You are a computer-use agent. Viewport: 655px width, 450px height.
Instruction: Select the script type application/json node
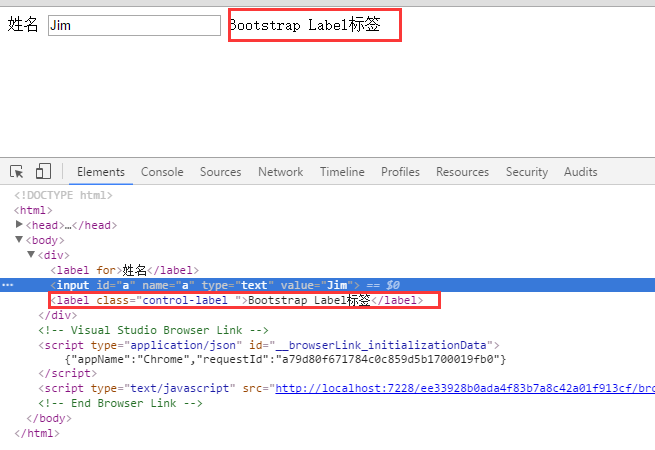point(269,345)
